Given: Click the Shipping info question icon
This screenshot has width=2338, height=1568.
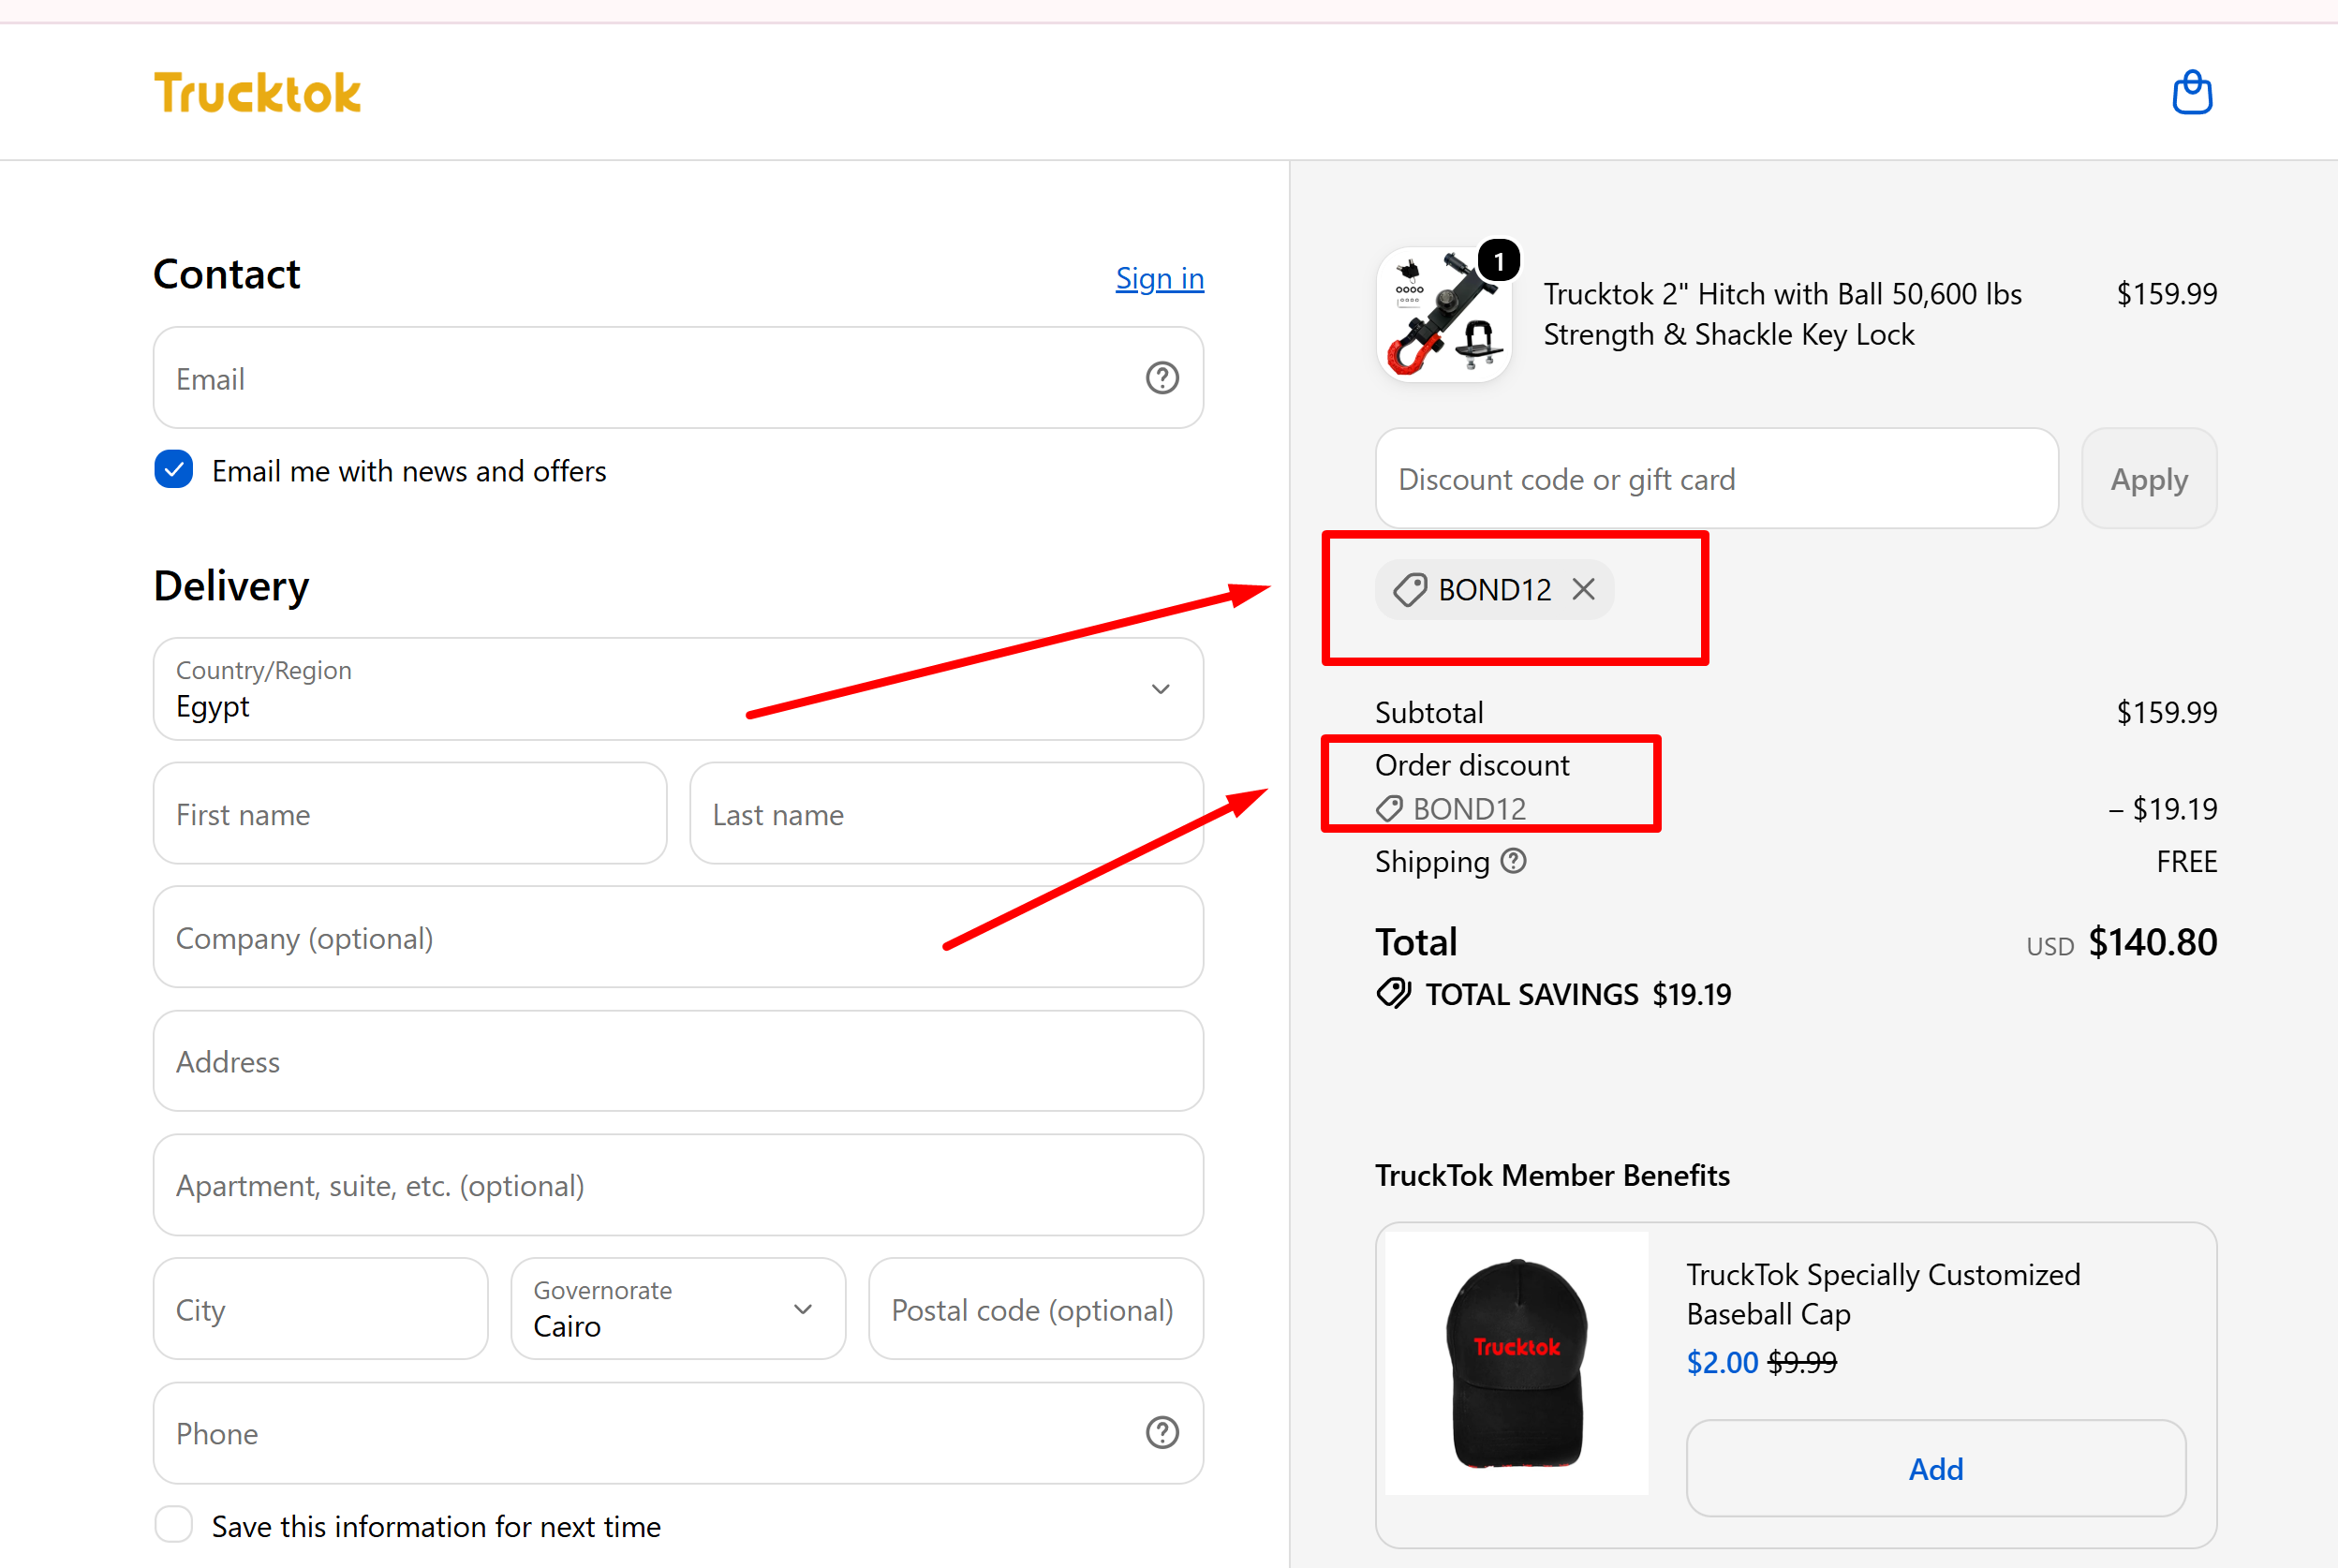Looking at the screenshot, I should coord(1514,860).
